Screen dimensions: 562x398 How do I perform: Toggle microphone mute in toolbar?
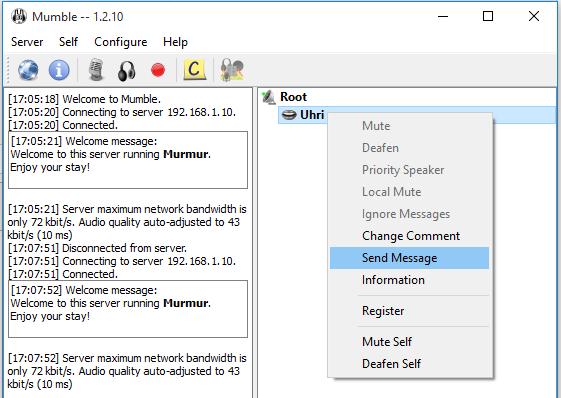pyautogui.click(x=96, y=70)
